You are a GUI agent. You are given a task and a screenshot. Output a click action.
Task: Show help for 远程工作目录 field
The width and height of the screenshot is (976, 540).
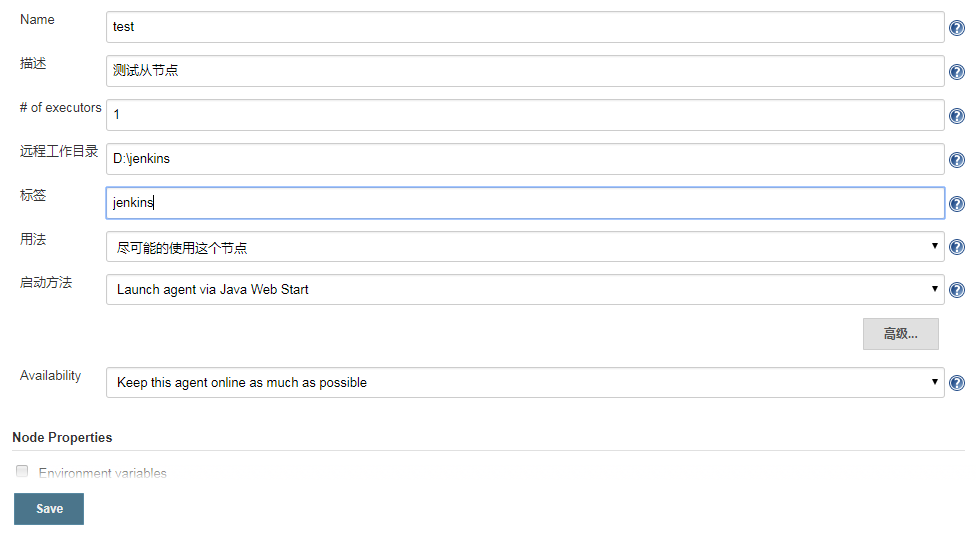coord(957,160)
